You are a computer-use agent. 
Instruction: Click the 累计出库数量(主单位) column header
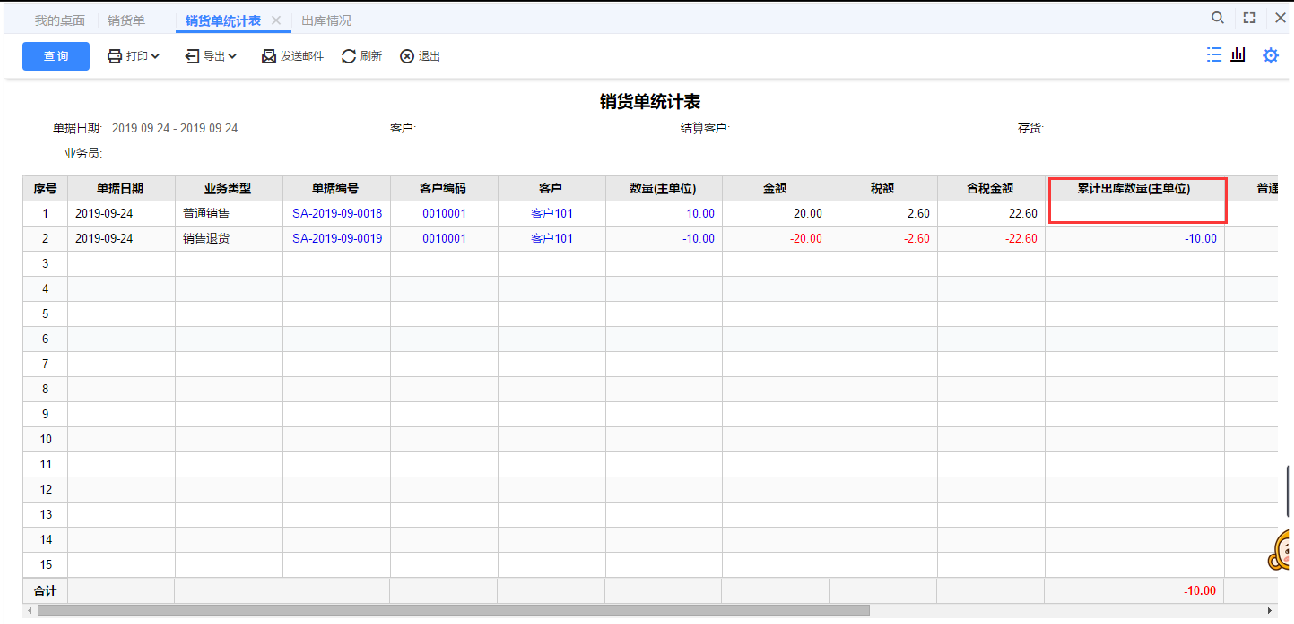(x=1134, y=188)
